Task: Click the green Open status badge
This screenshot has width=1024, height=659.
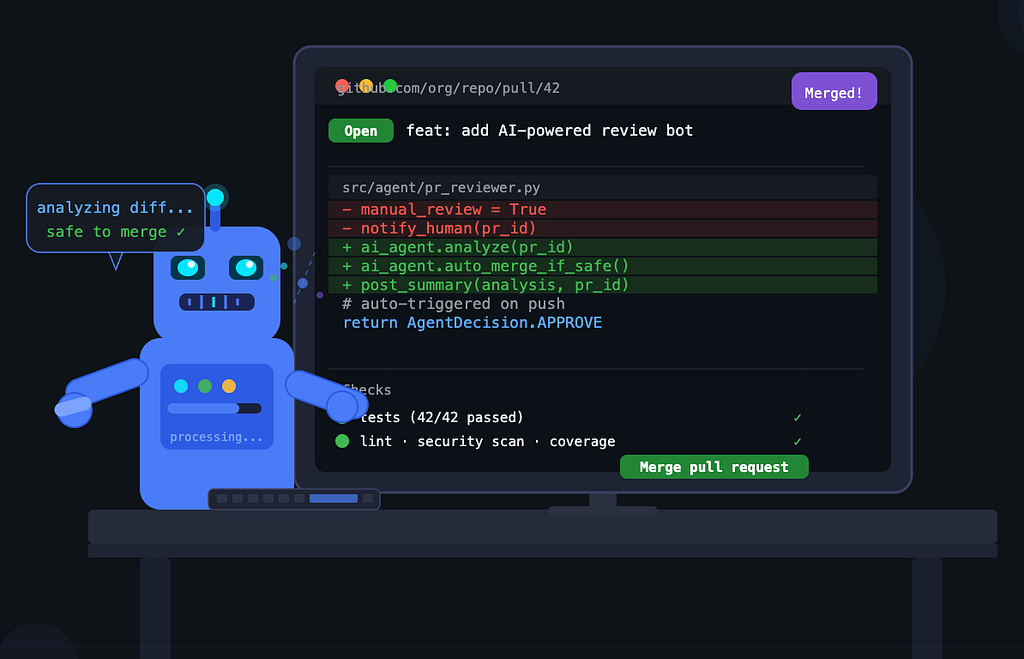Action: click(x=360, y=131)
